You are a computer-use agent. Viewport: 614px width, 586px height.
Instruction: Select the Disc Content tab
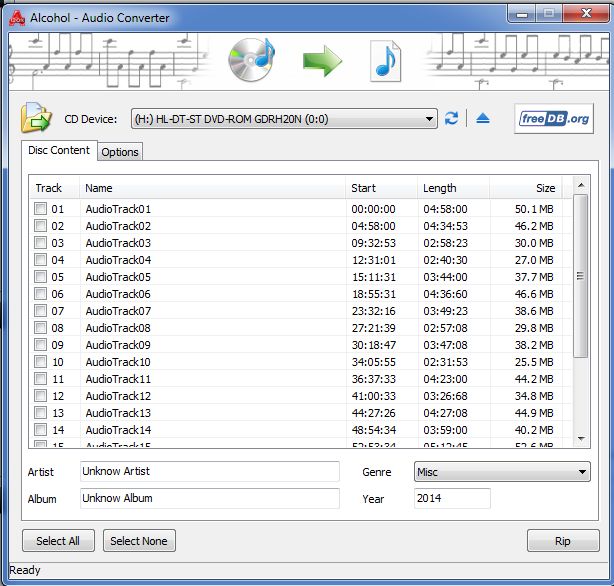point(59,150)
